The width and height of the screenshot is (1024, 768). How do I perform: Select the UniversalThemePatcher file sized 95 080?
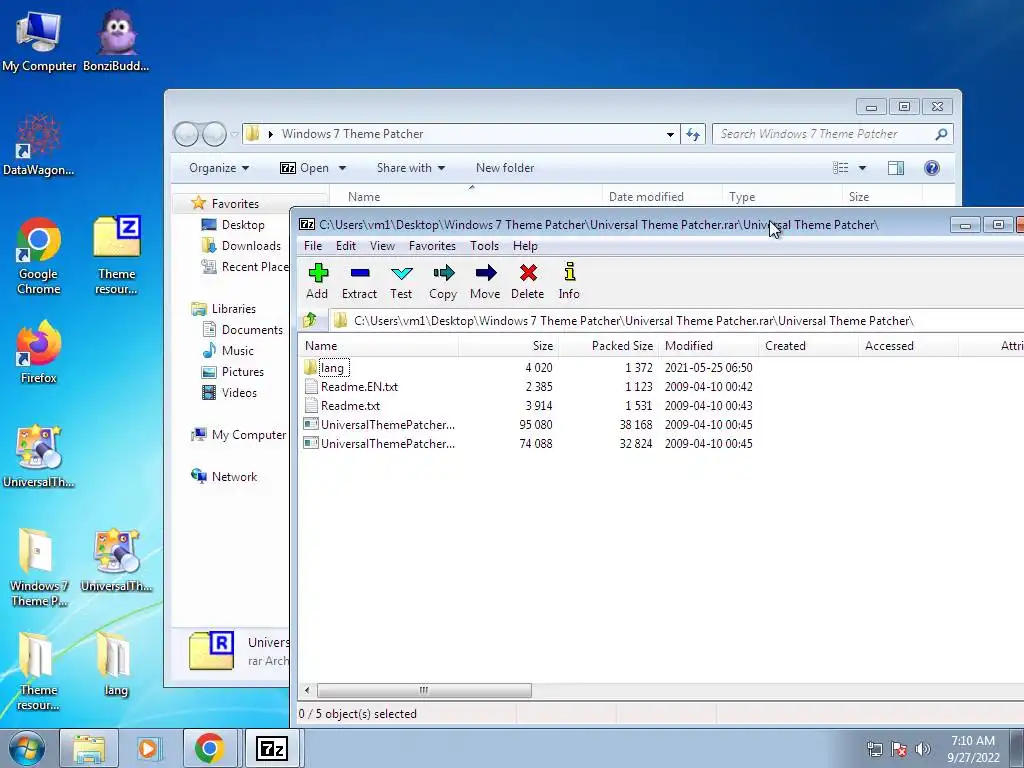(387, 424)
